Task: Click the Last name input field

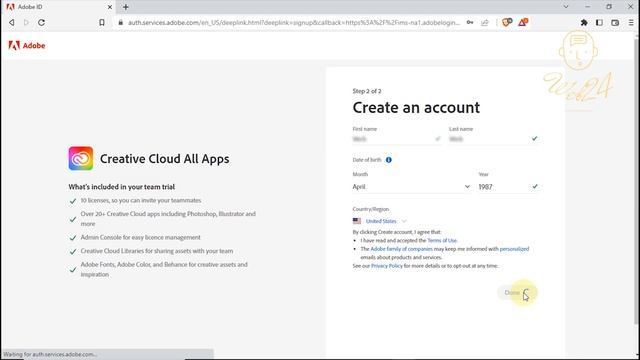Action: (x=493, y=139)
